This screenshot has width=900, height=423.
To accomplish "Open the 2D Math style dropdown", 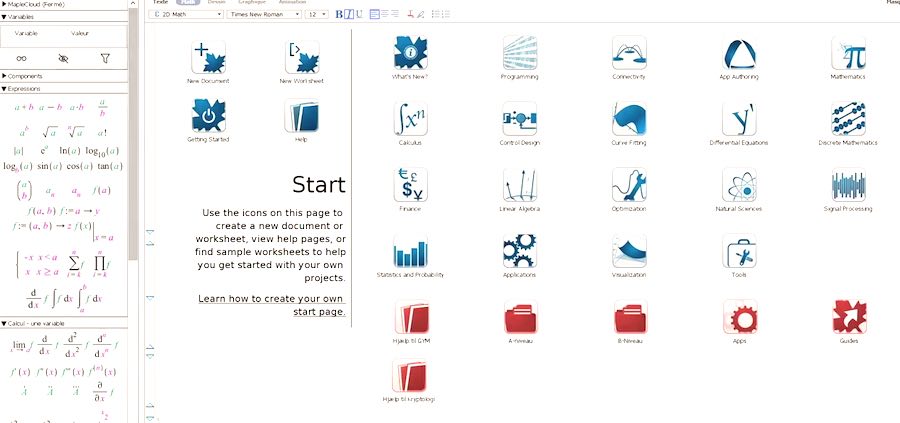I will (x=185, y=14).
